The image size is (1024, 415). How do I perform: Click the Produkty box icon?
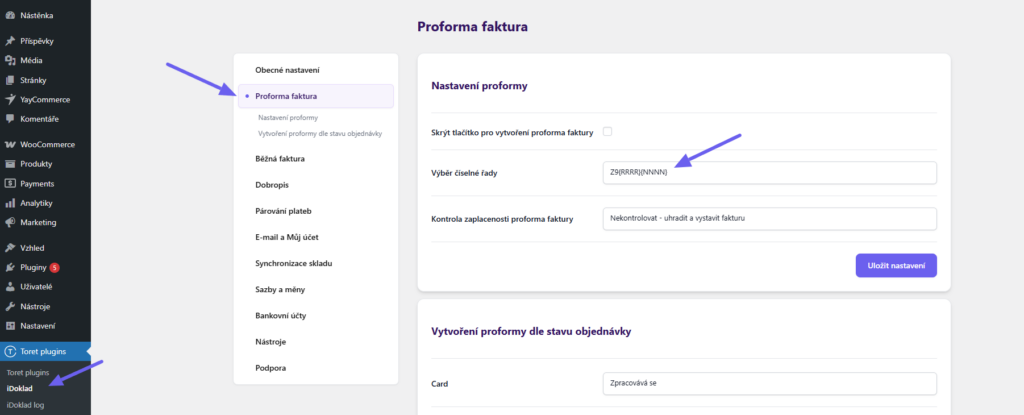coord(10,164)
